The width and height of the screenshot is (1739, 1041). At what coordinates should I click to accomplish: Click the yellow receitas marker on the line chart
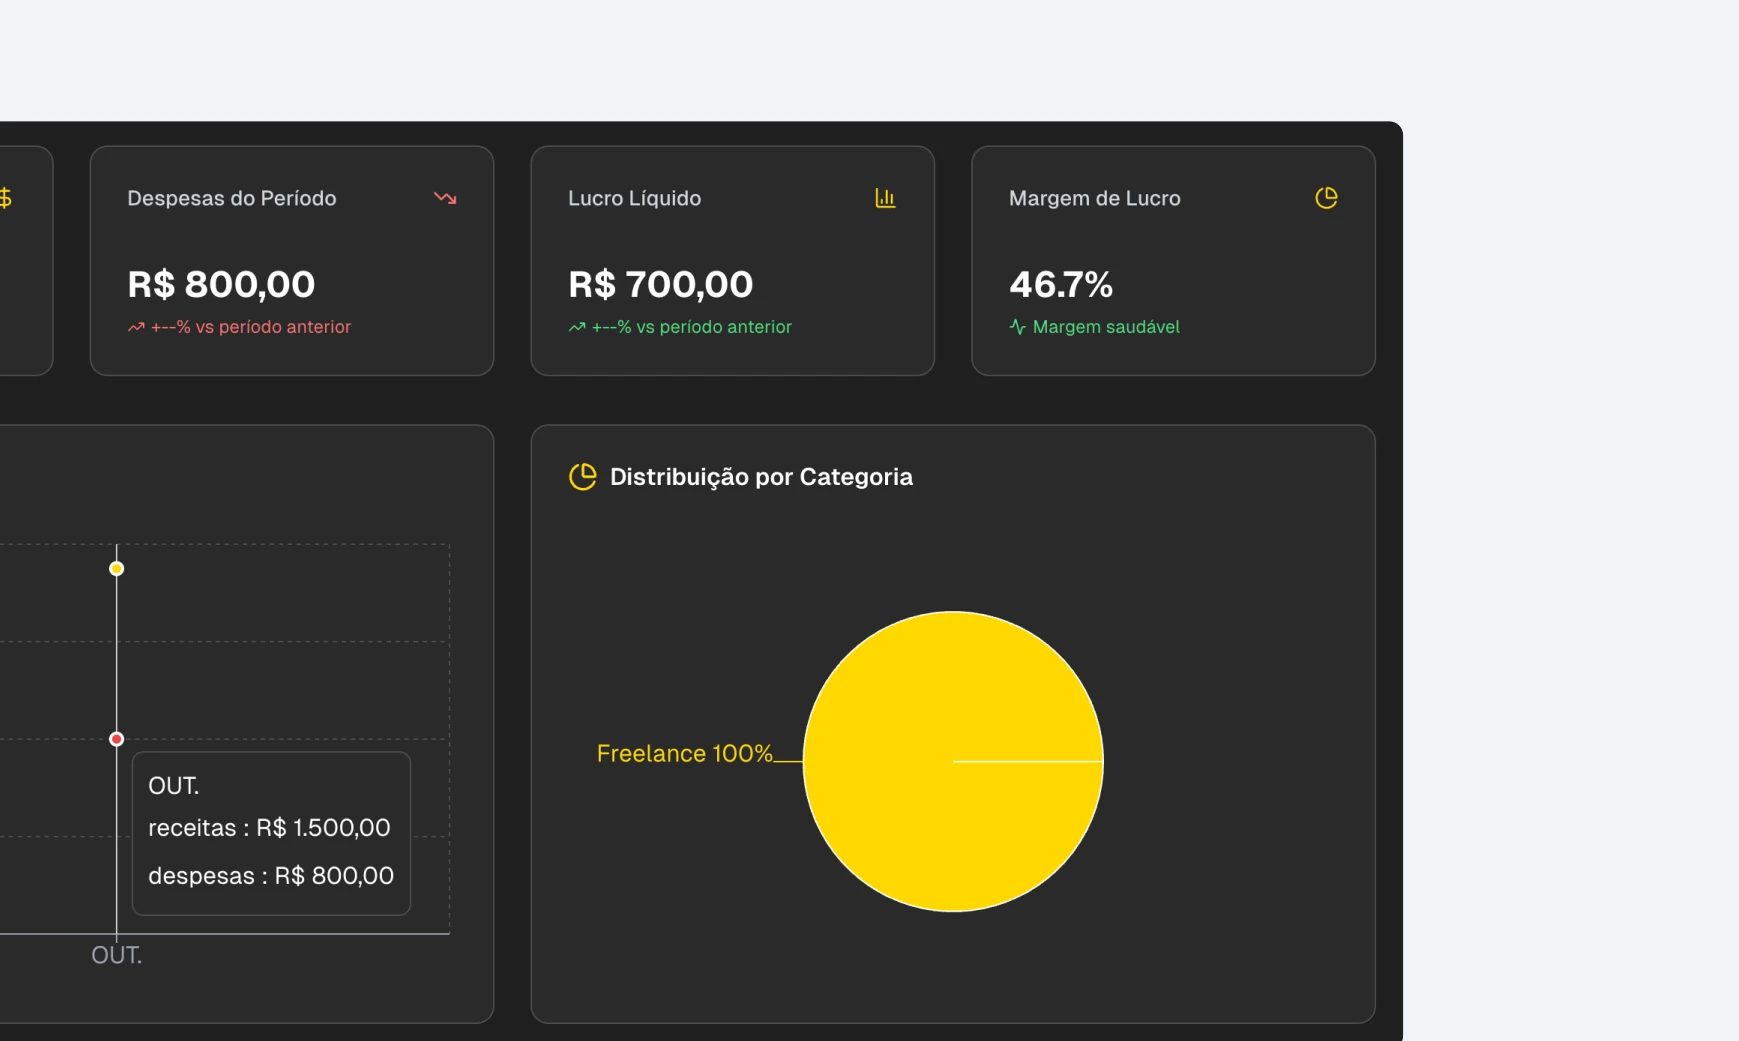click(x=116, y=568)
